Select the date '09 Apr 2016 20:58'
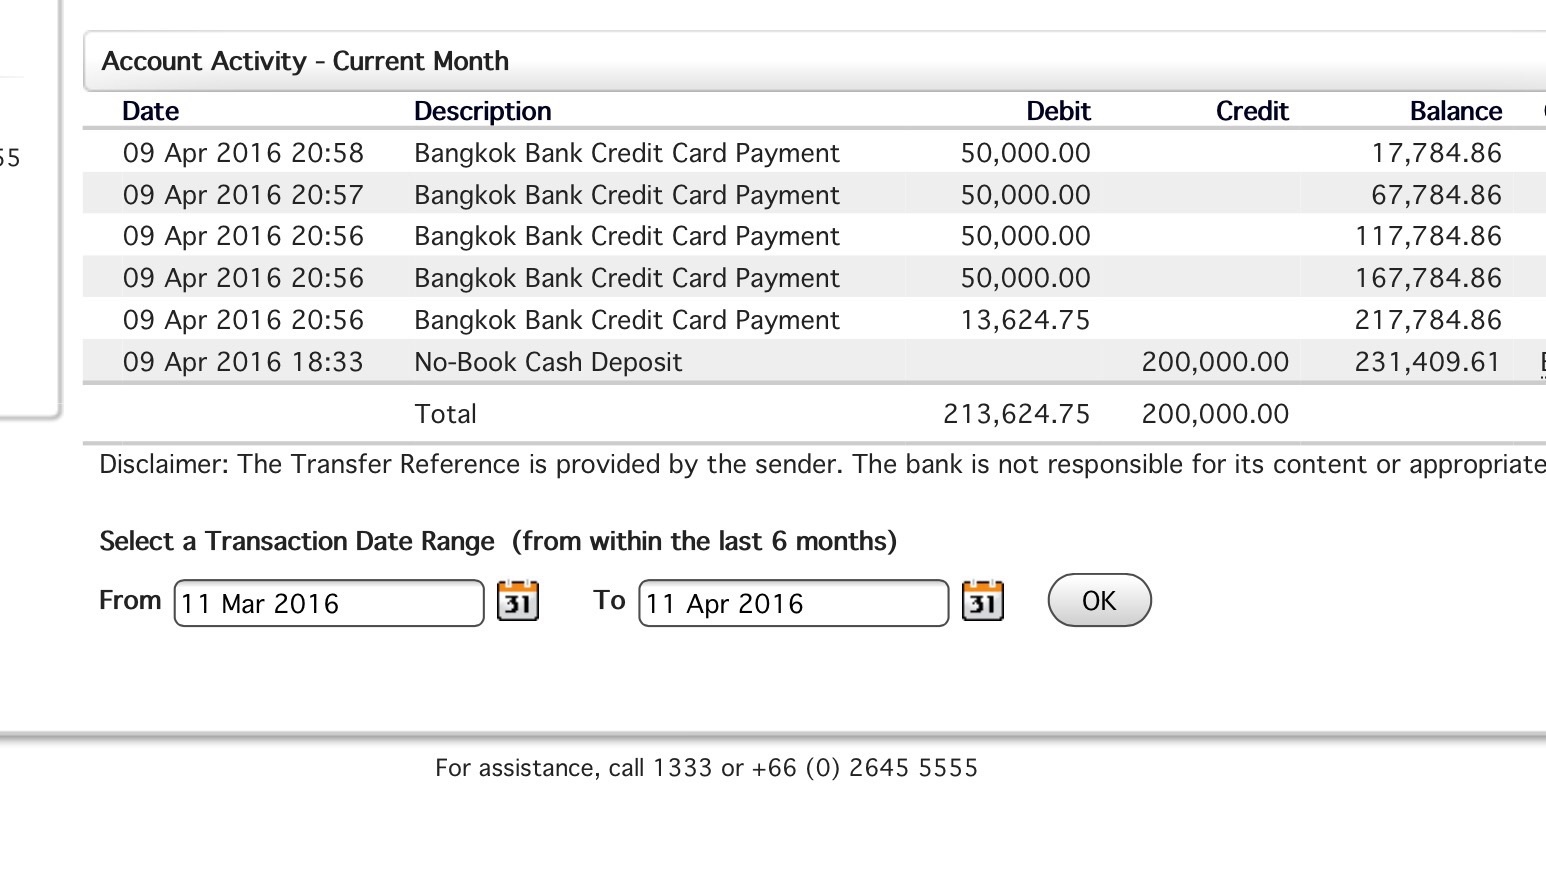1546x887 pixels. point(243,153)
